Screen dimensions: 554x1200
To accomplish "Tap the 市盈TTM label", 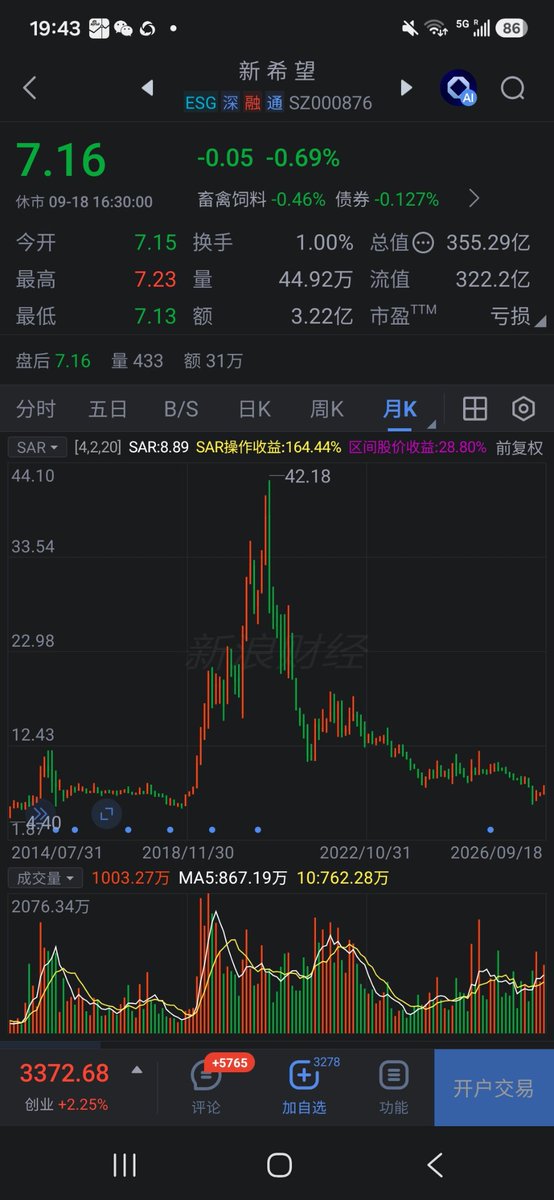I will [x=403, y=316].
